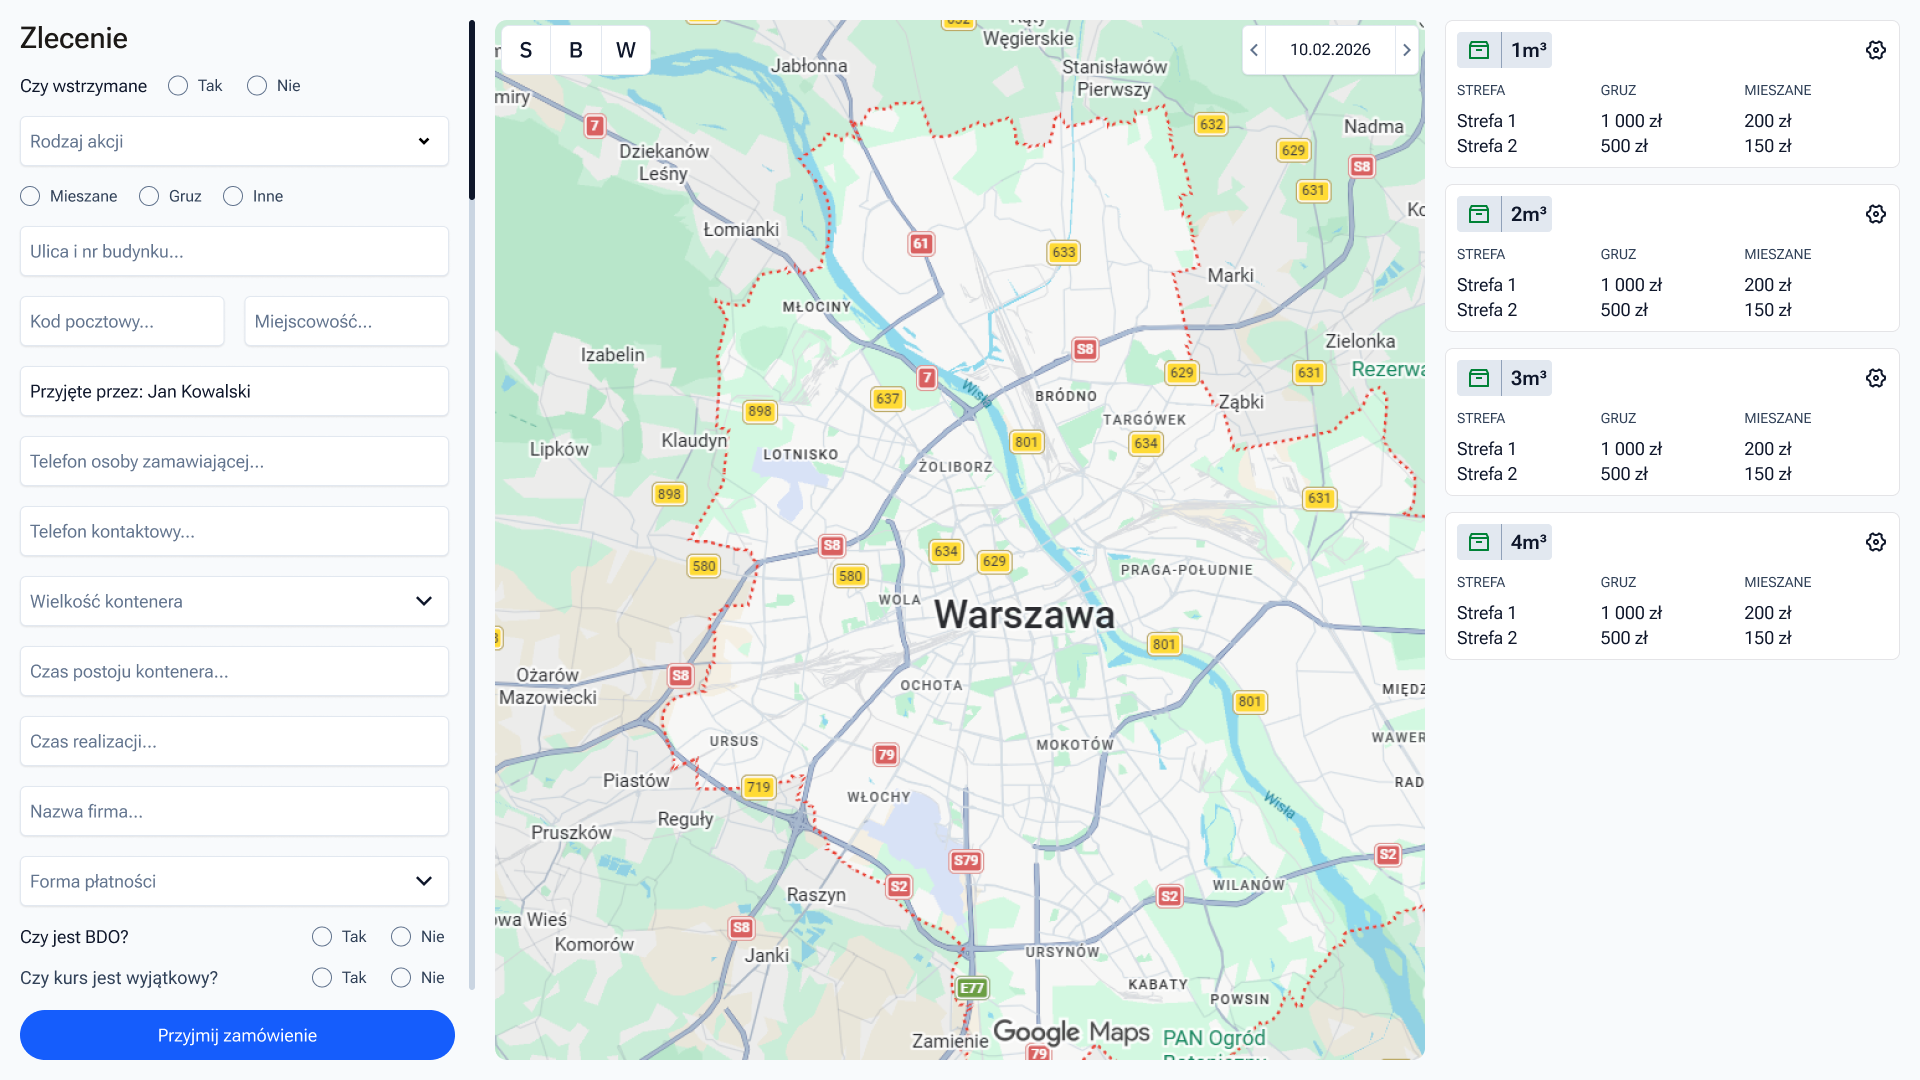
Task: Go to previous date arrow
Action: (x=1254, y=50)
